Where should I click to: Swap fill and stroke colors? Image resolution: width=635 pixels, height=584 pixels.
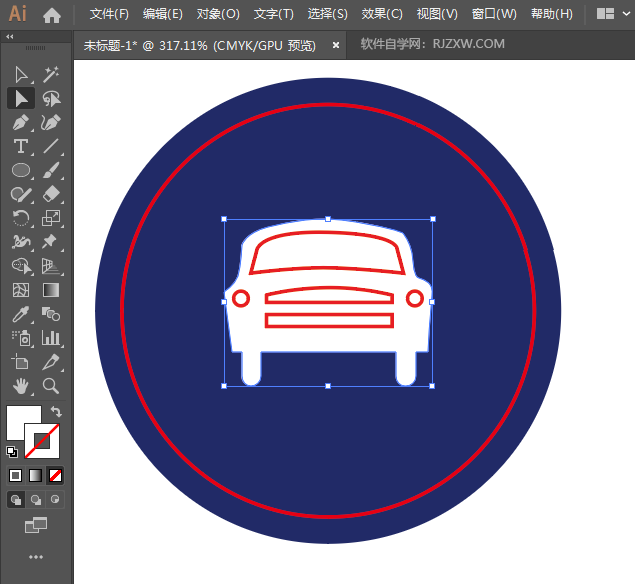[x=57, y=411]
